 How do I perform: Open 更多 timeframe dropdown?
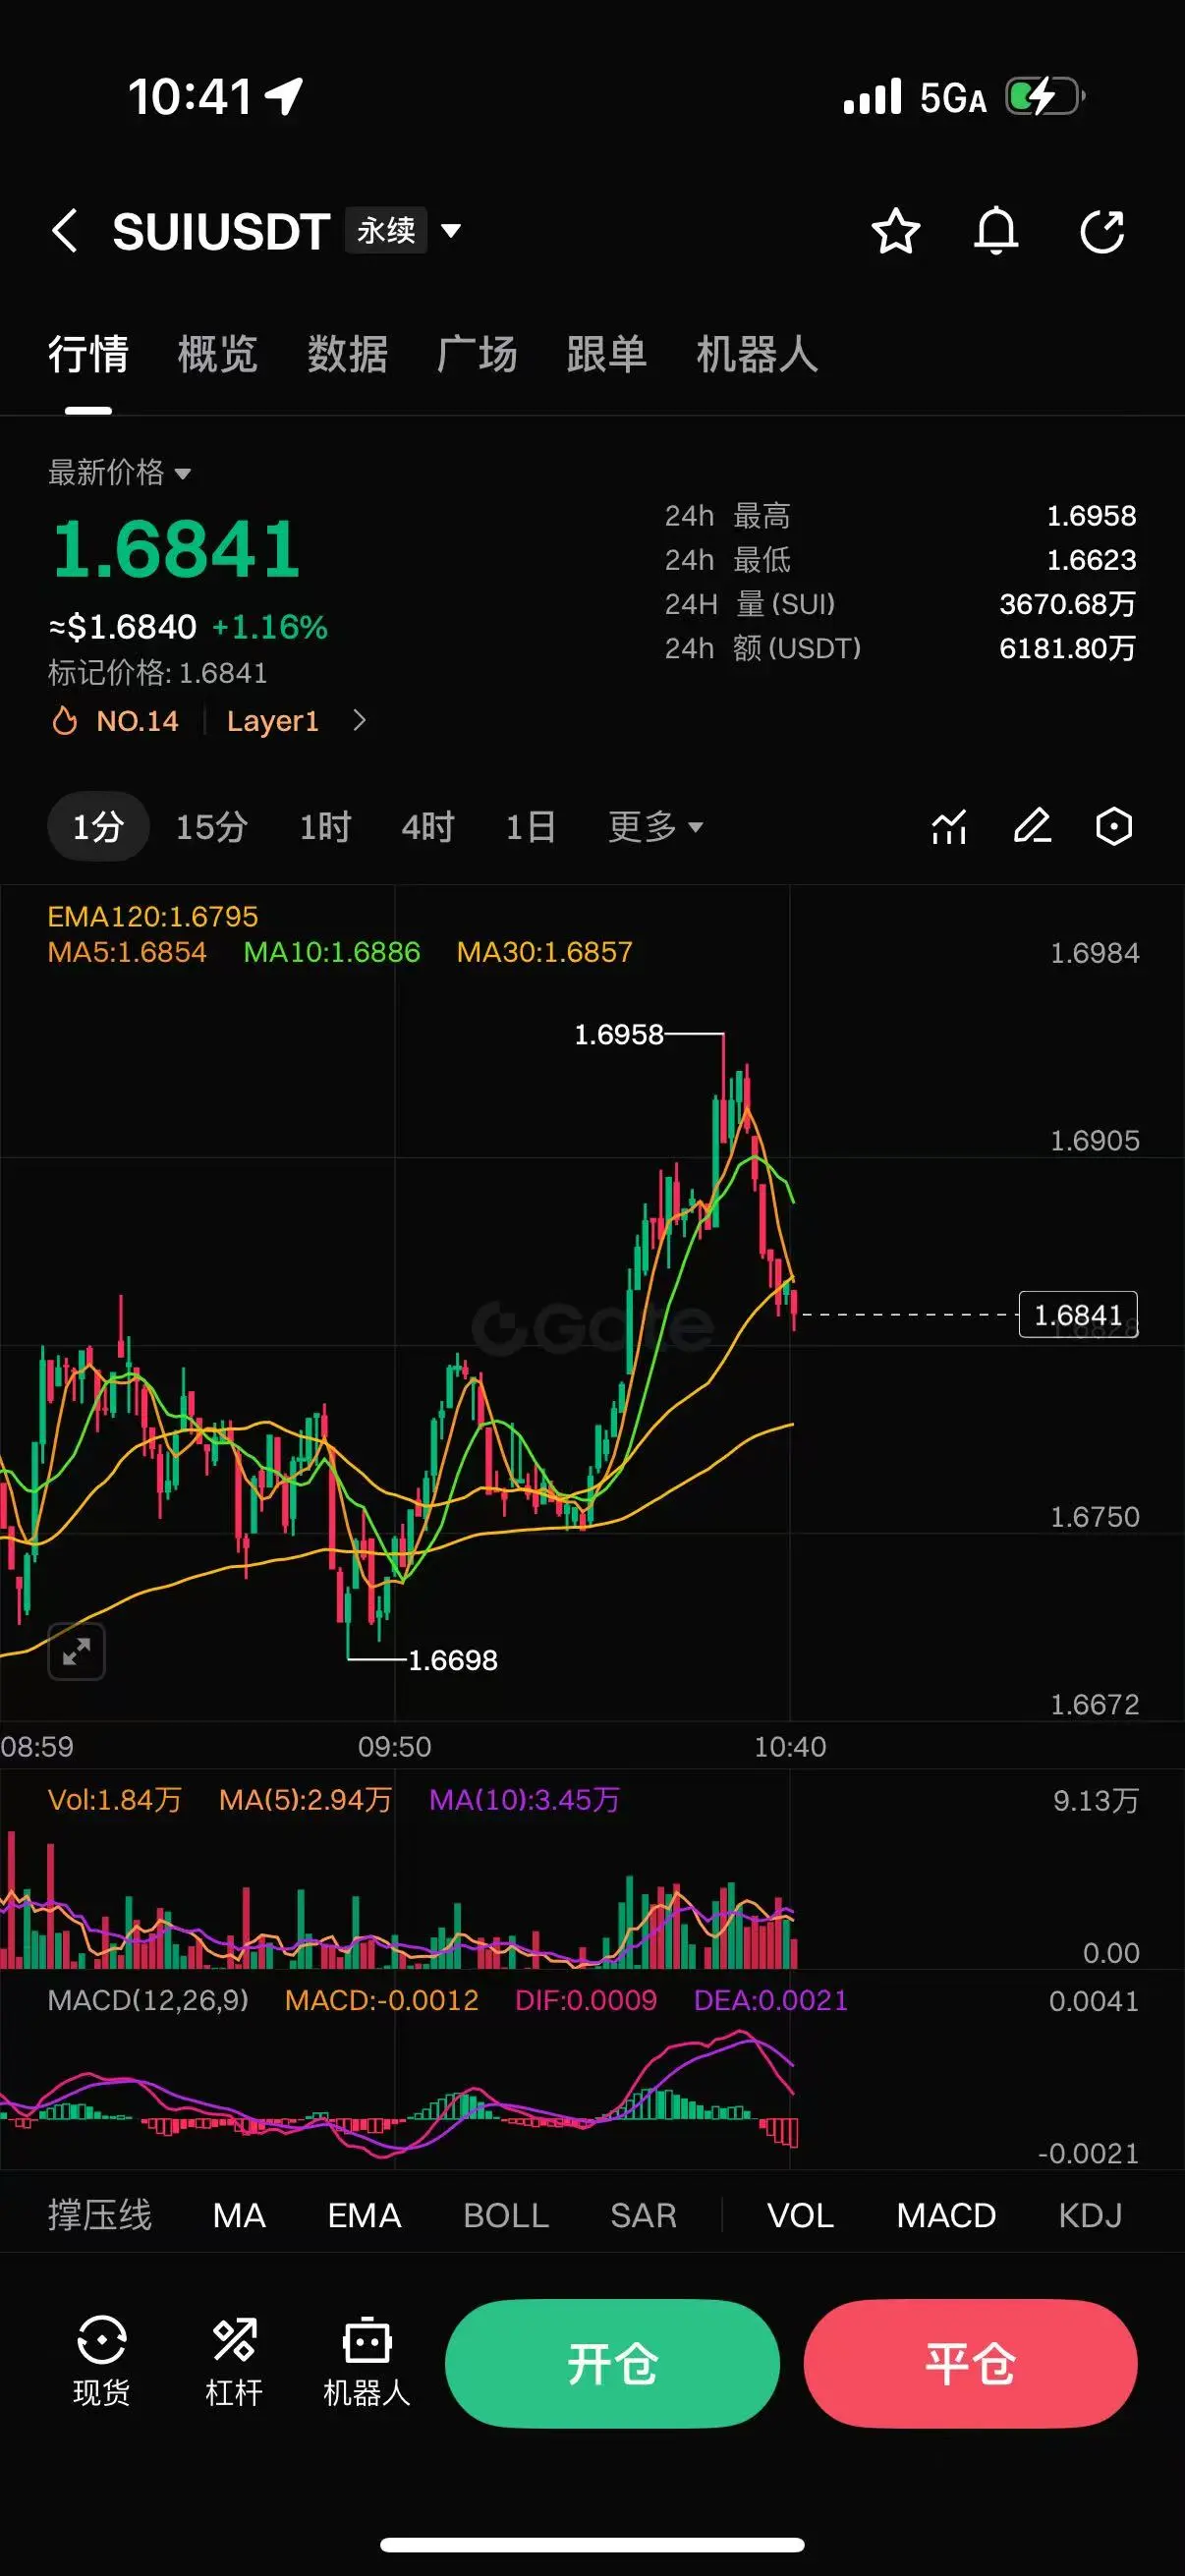(x=655, y=827)
